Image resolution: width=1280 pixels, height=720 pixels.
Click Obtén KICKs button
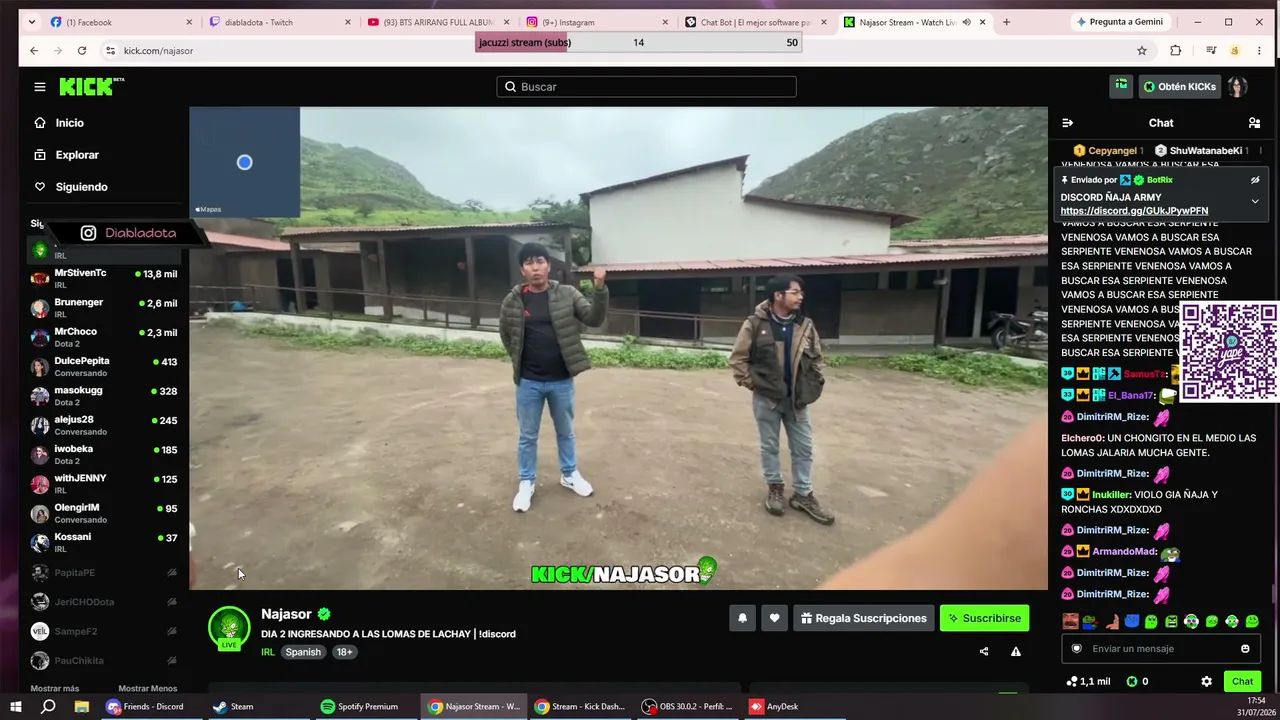coord(1179,87)
